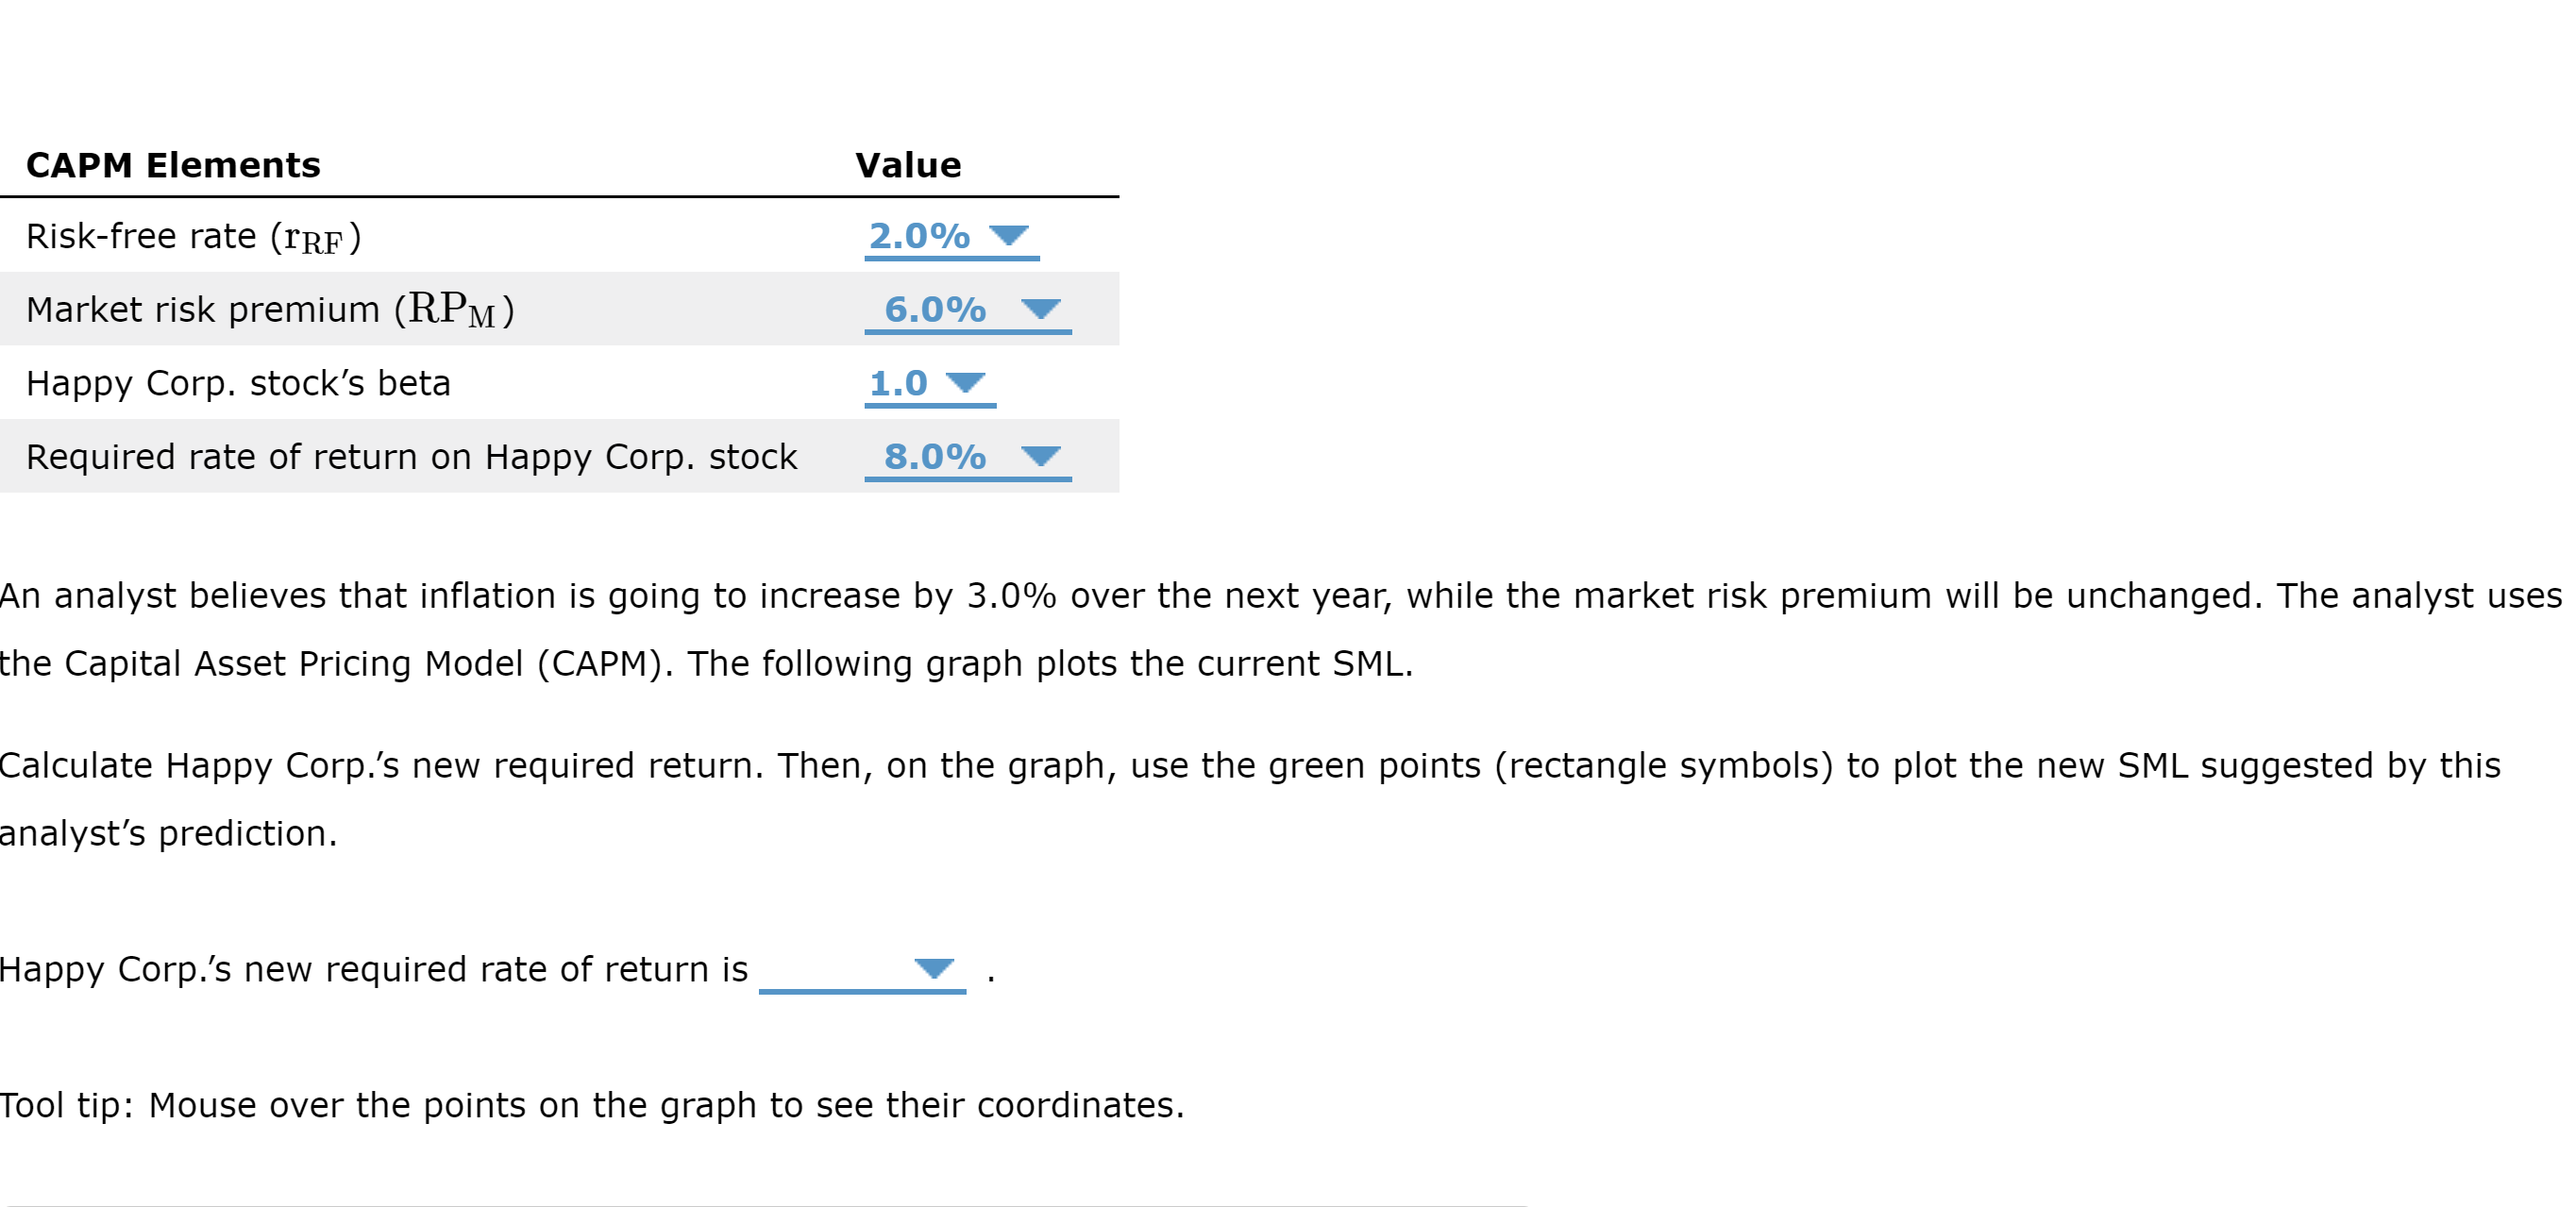Click the 2.0% risk-free rate value
The height and width of the screenshot is (1207, 2576).
click(x=918, y=236)
